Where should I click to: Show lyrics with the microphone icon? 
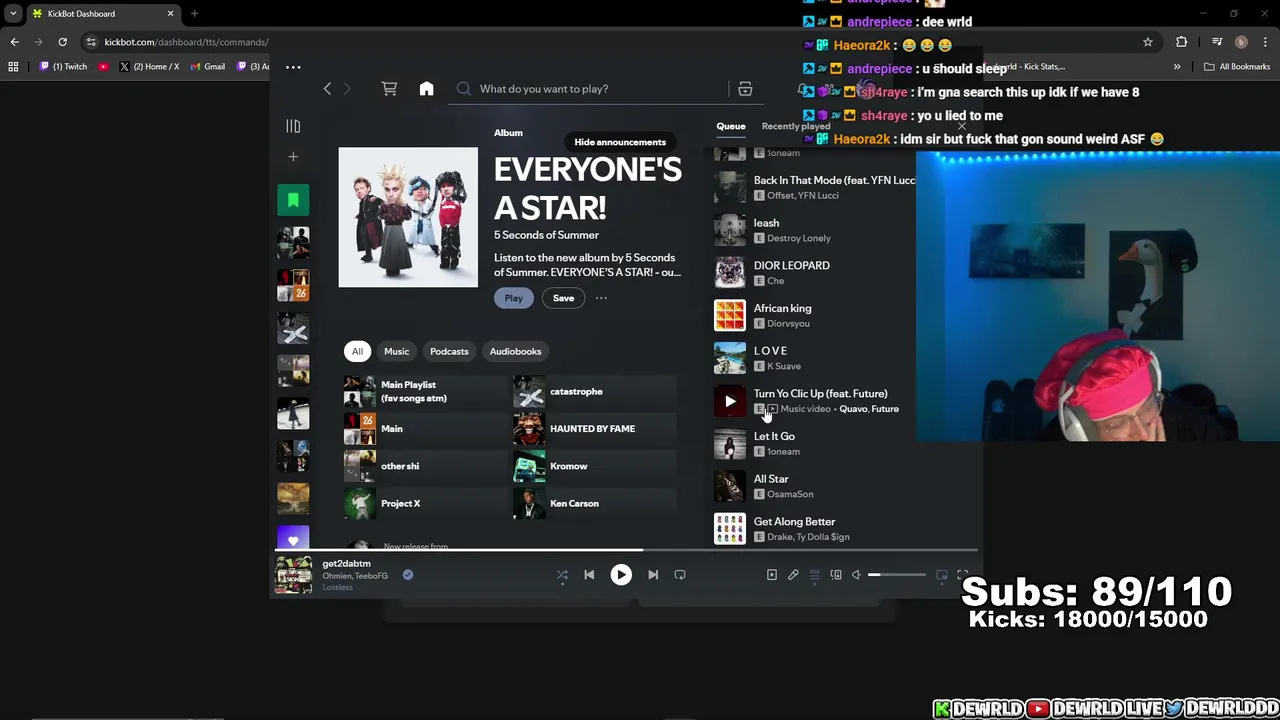[x=793, y=575]
